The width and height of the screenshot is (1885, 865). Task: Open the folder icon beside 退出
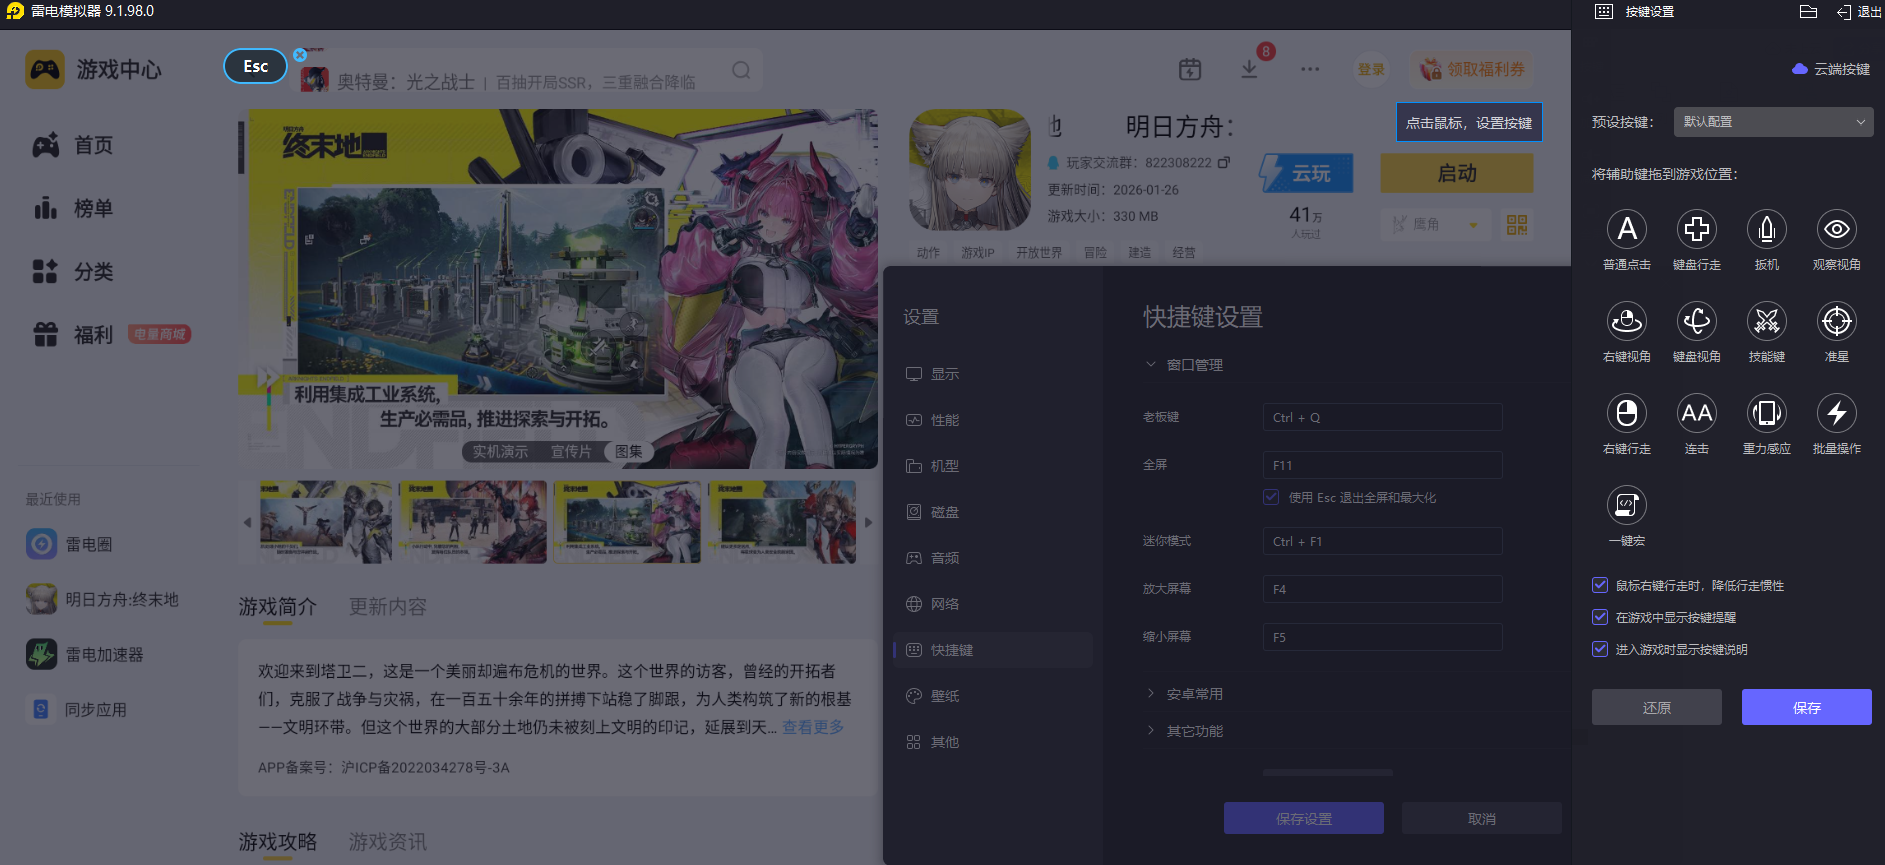(1808, 12)
